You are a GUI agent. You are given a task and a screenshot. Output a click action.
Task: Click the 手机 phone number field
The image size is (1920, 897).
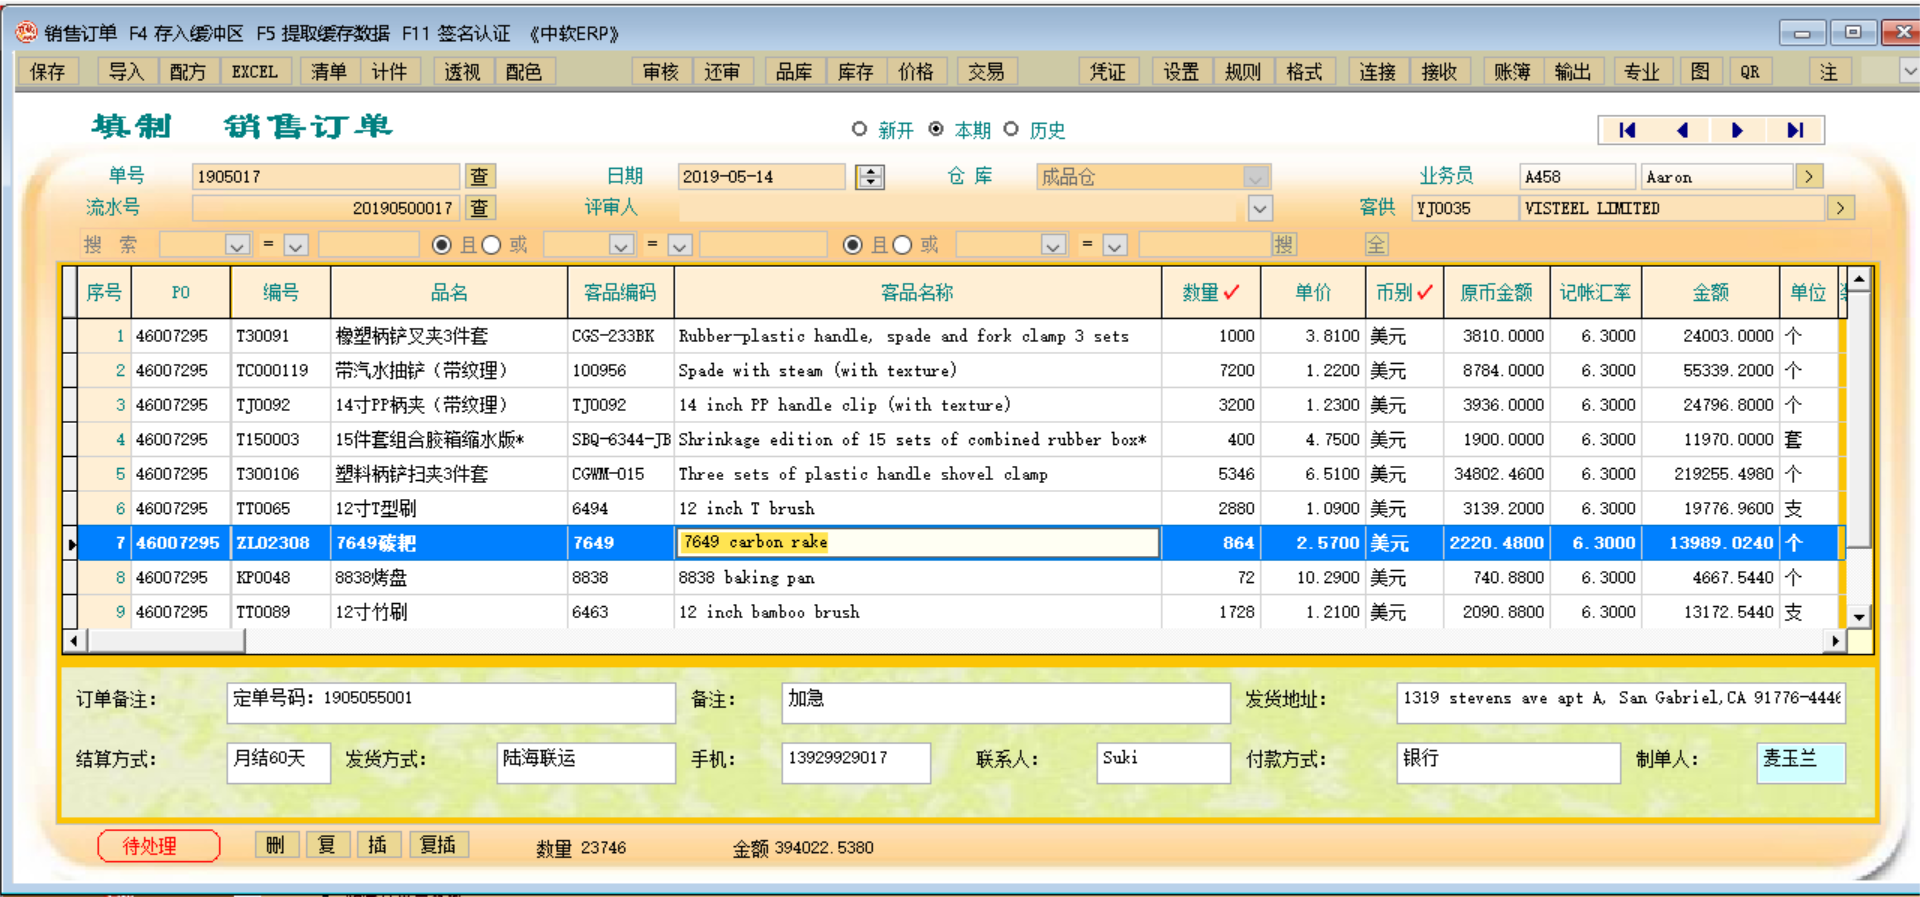[x=856, y=762]
